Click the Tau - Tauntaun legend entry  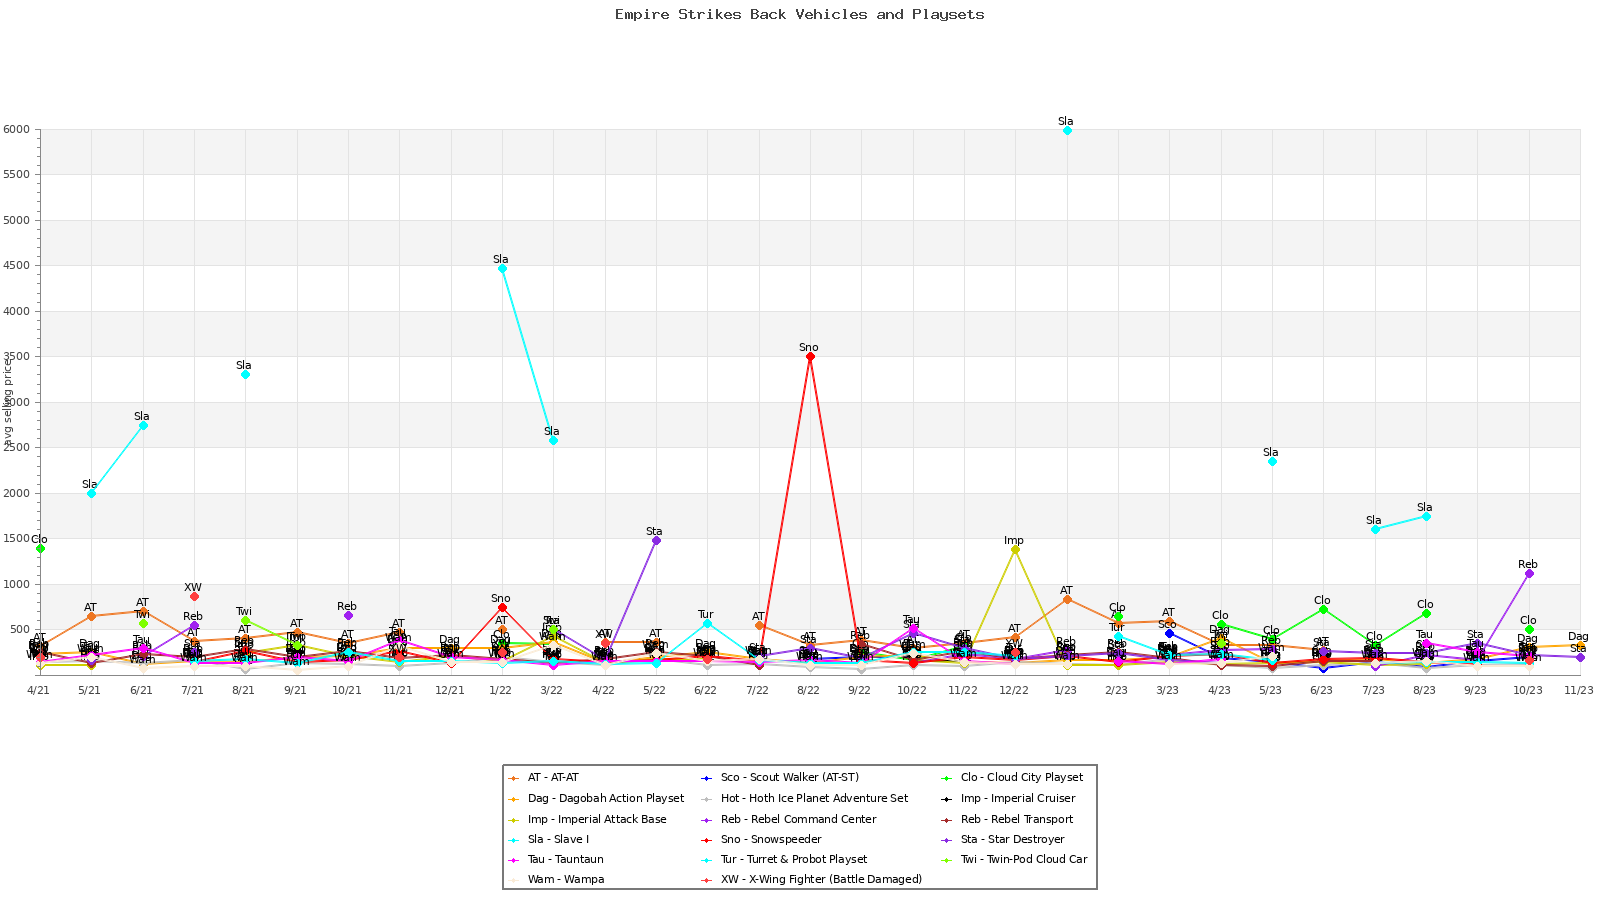click(x=555, y=860)
